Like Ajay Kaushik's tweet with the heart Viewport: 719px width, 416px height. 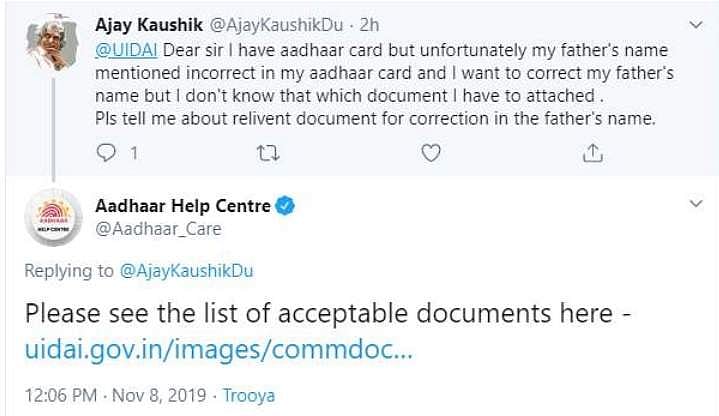430,153
